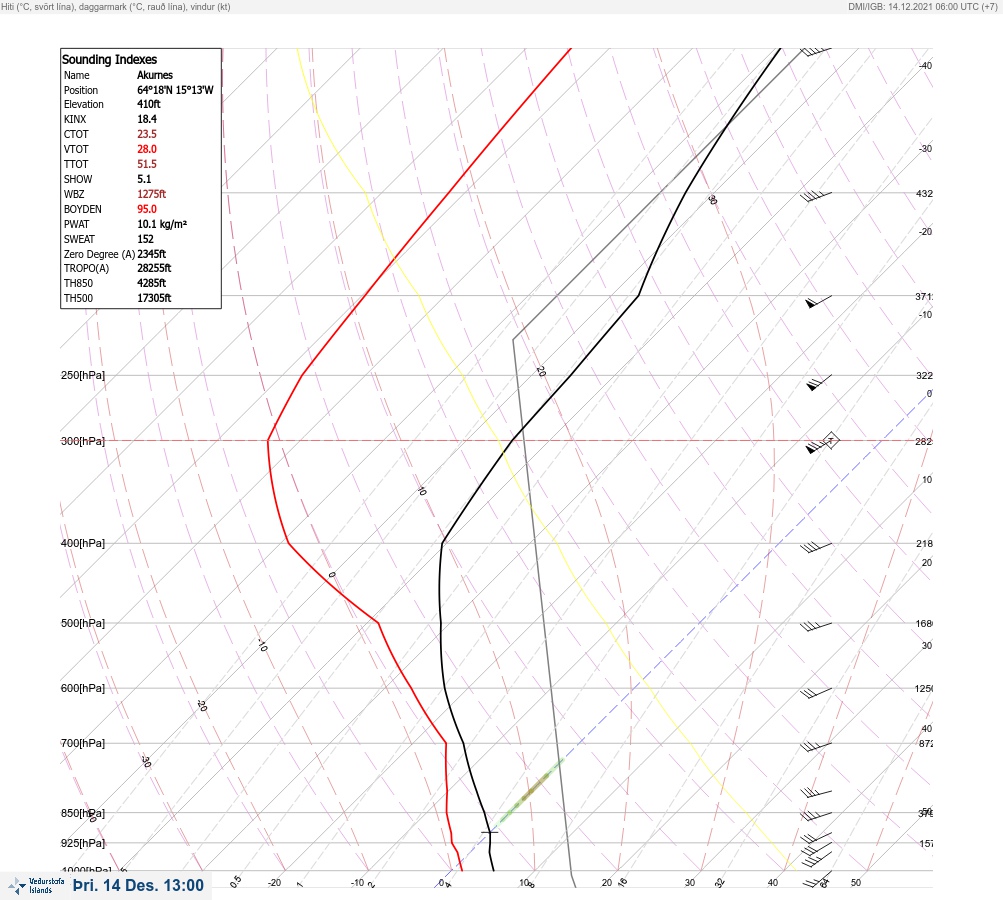Click the 500[hPa] pressure label
1003x900 pixels.
83,623
